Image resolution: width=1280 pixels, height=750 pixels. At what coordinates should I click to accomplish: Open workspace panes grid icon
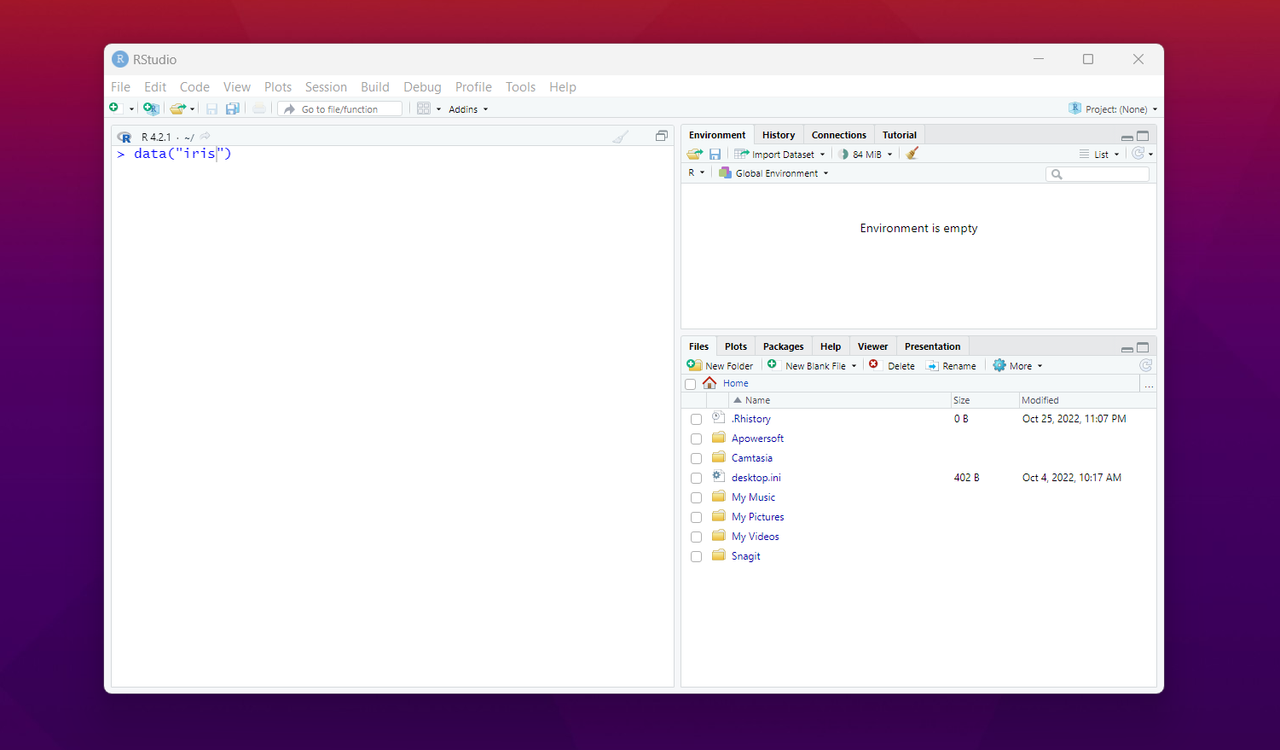(424, 108)
